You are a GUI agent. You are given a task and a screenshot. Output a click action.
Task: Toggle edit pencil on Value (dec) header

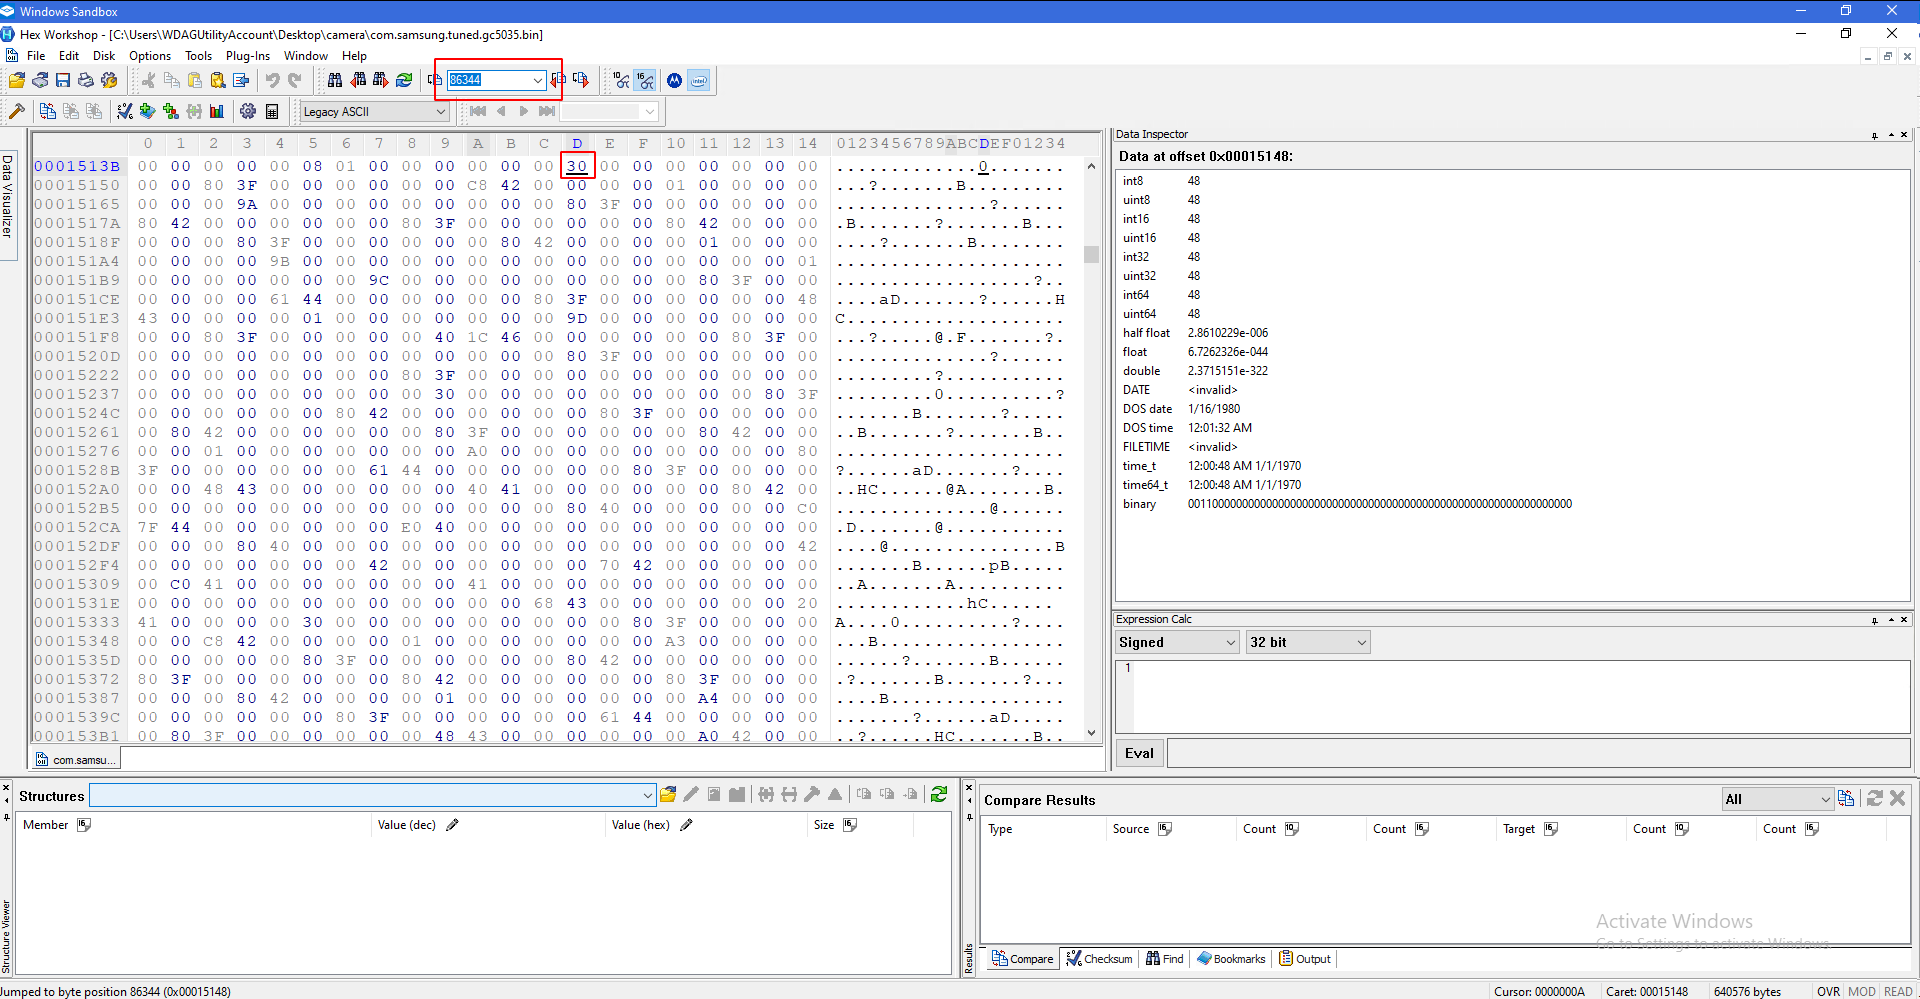[x=452, y=825]
